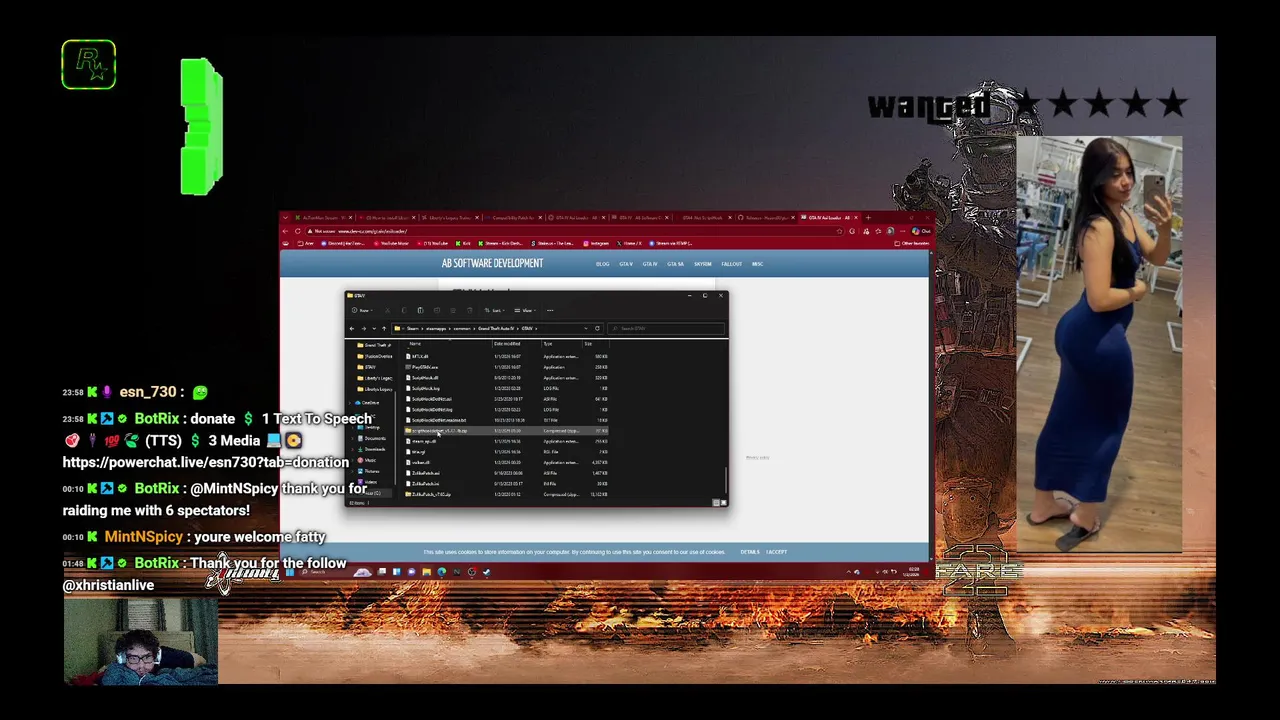Expand Explorer's recent locations chevron
Image resolution: width=1280 pixels, height=720 pixels.
pos(374,329)
